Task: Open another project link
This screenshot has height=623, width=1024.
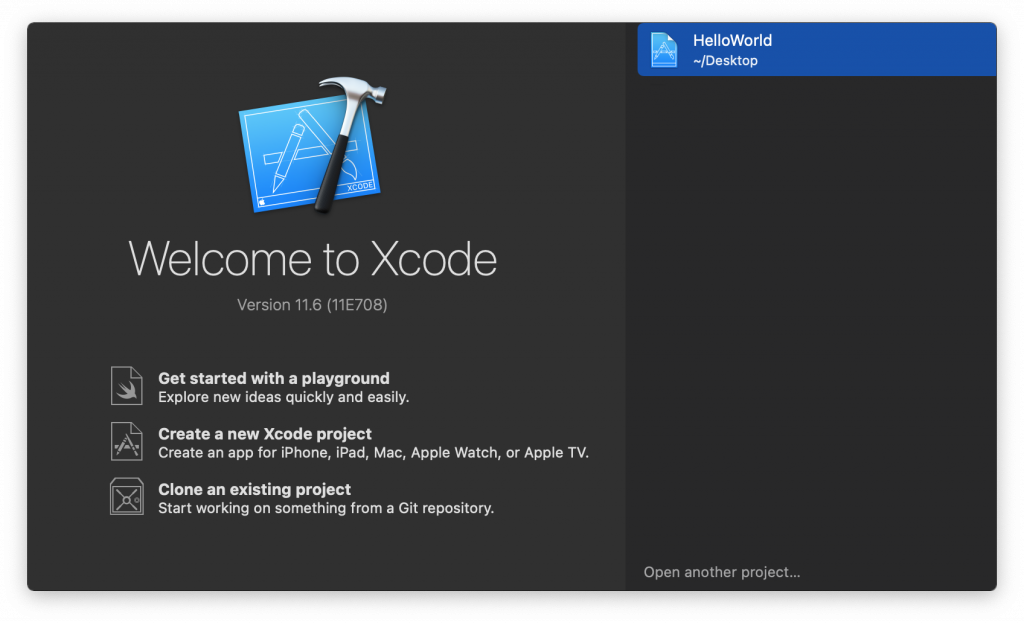Action: (722, 572)
